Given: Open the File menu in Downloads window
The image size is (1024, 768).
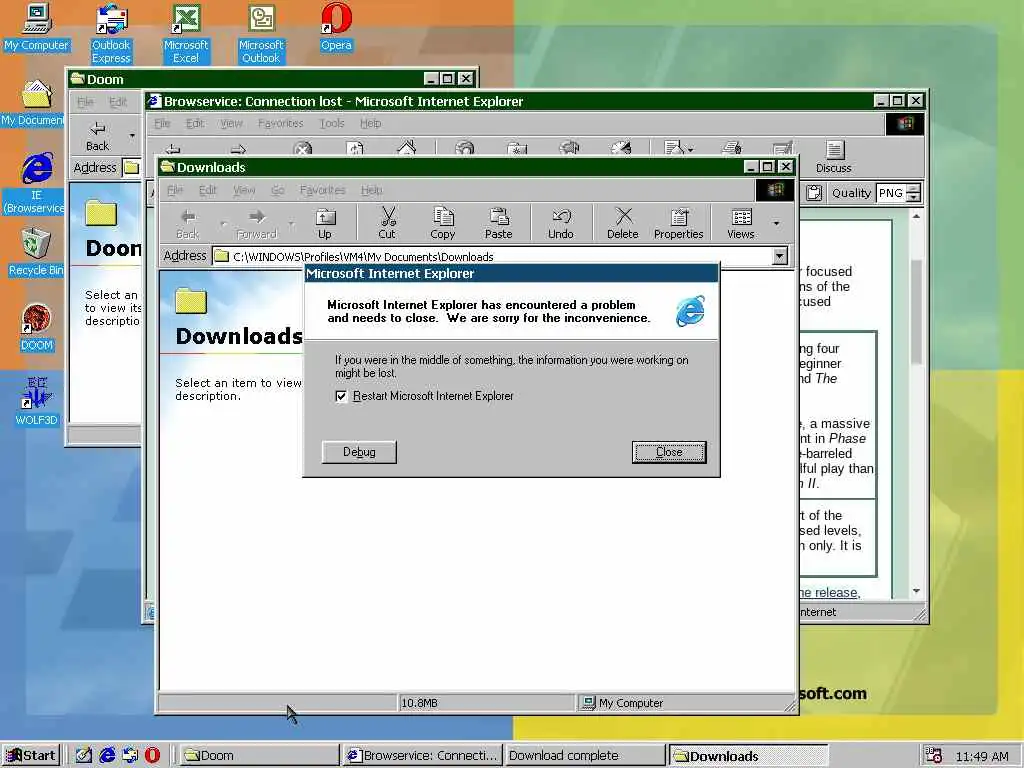Looking at the screenshot, I should tap(175, 190).
